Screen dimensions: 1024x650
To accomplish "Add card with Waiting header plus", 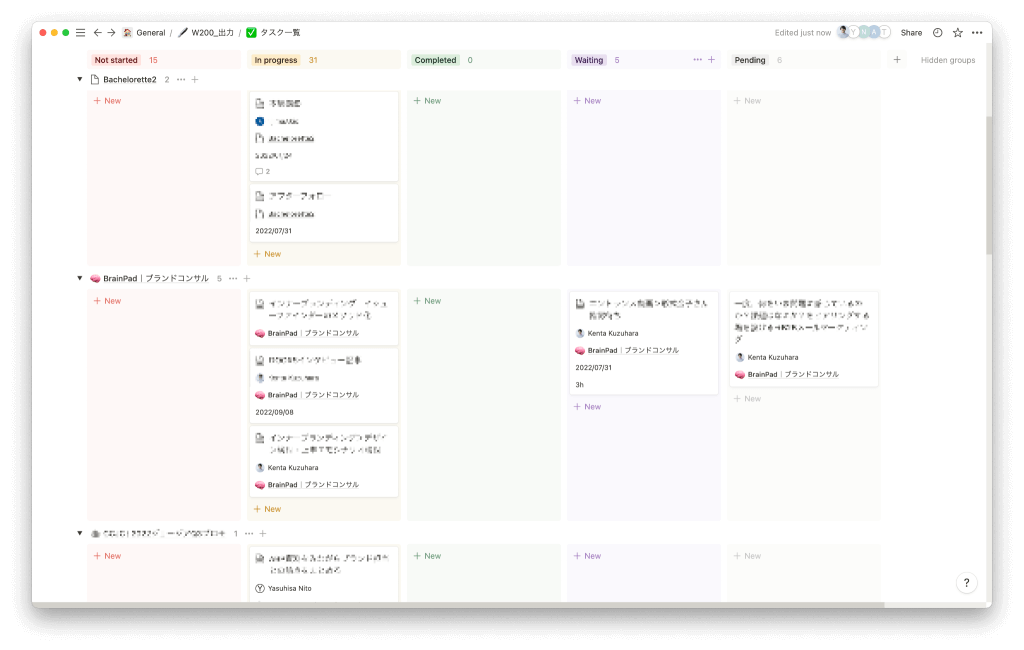I will (711, 59).
